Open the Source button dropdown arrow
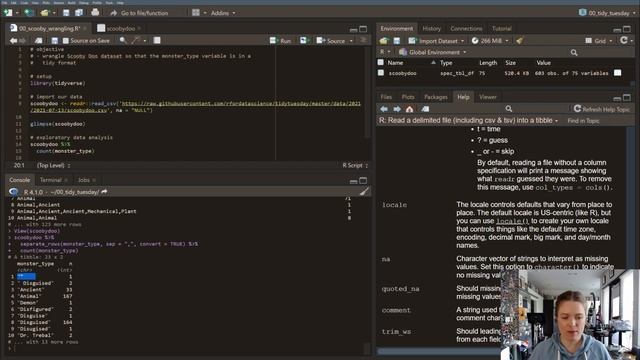The width and height of the screenshot is (640, 360). [351, 41]
